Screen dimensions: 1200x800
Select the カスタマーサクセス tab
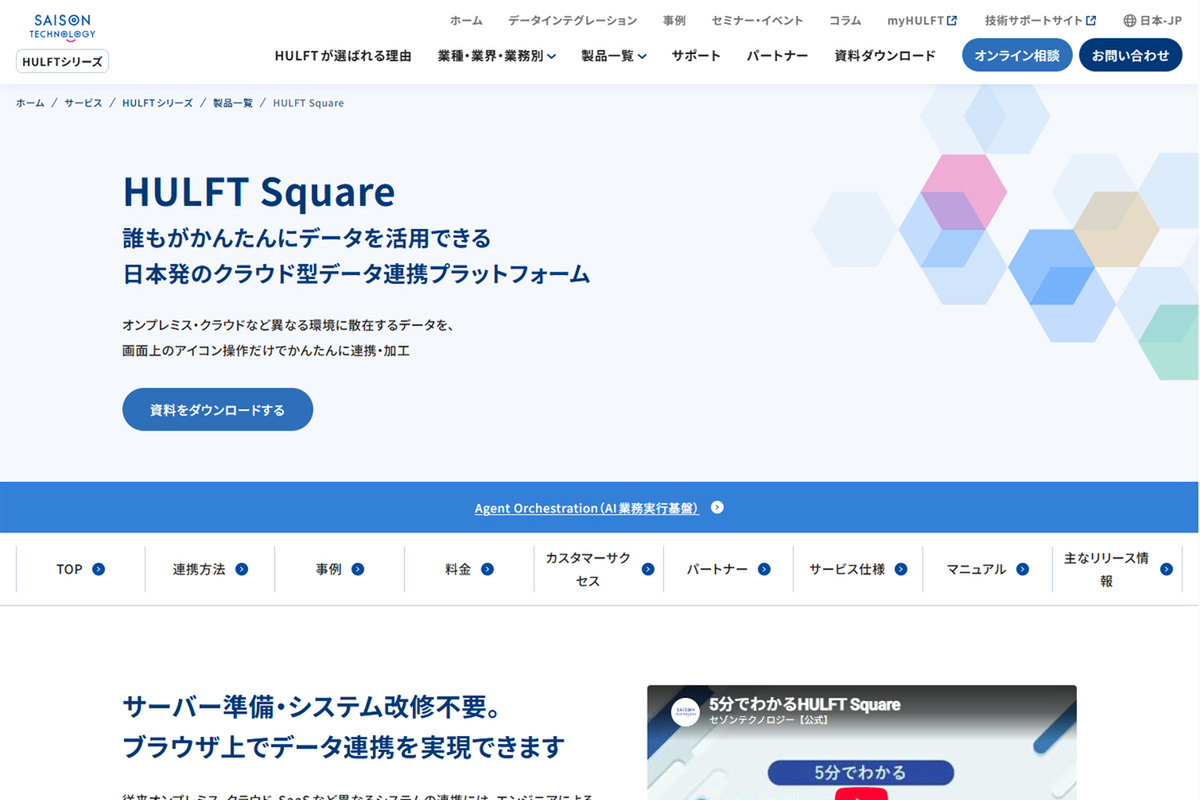click(599, 569)
